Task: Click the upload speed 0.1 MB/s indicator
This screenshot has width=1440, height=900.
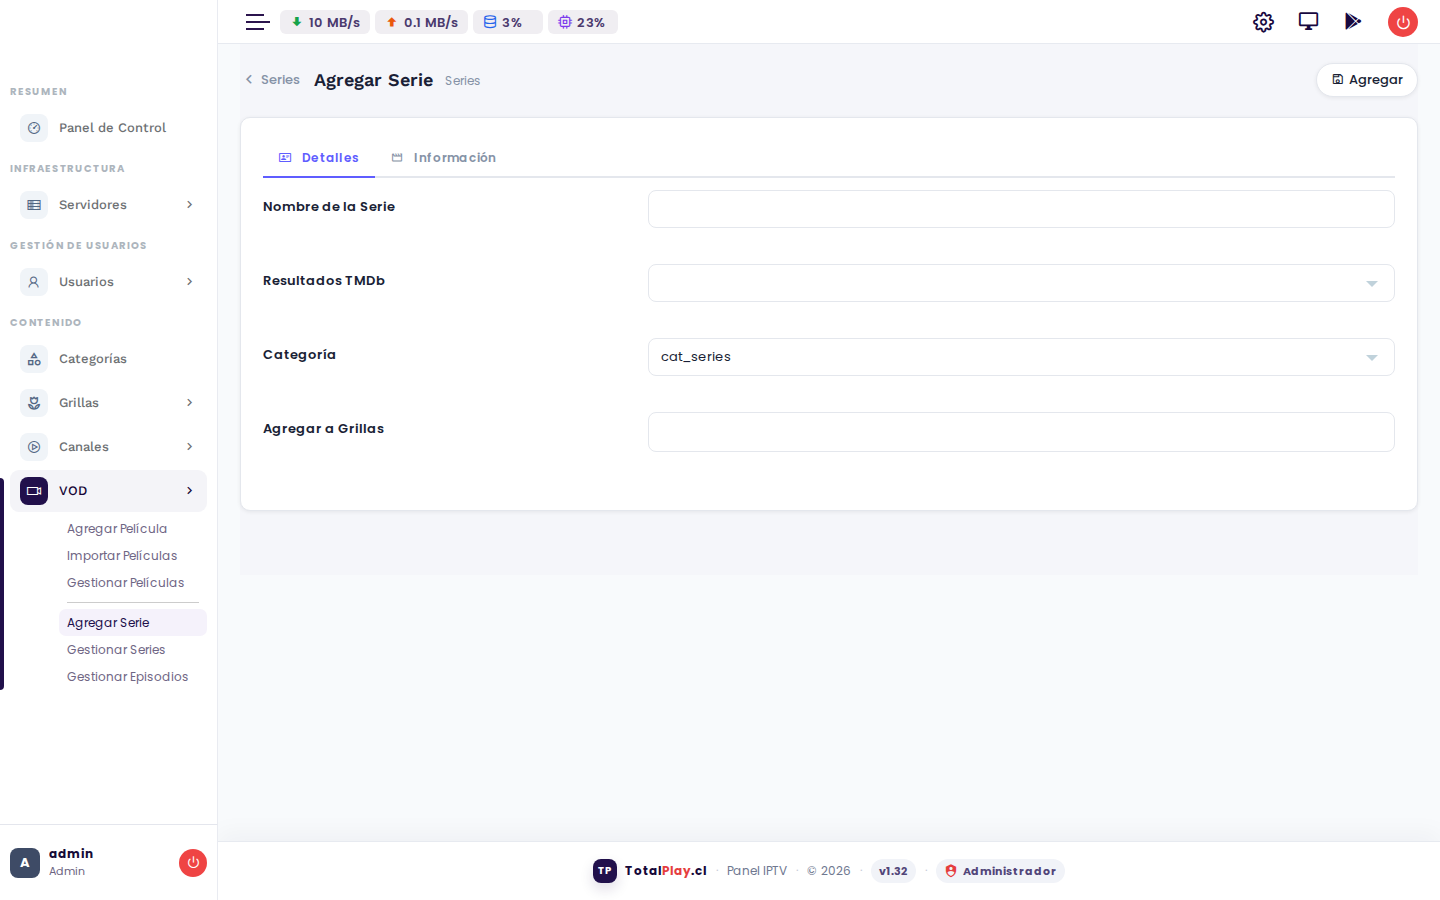Action: (421, 22)
